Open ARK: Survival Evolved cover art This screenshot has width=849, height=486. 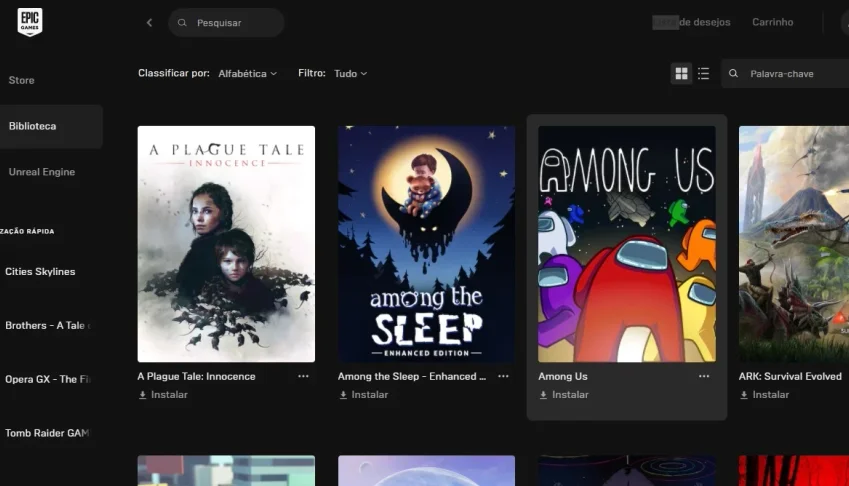794,244
